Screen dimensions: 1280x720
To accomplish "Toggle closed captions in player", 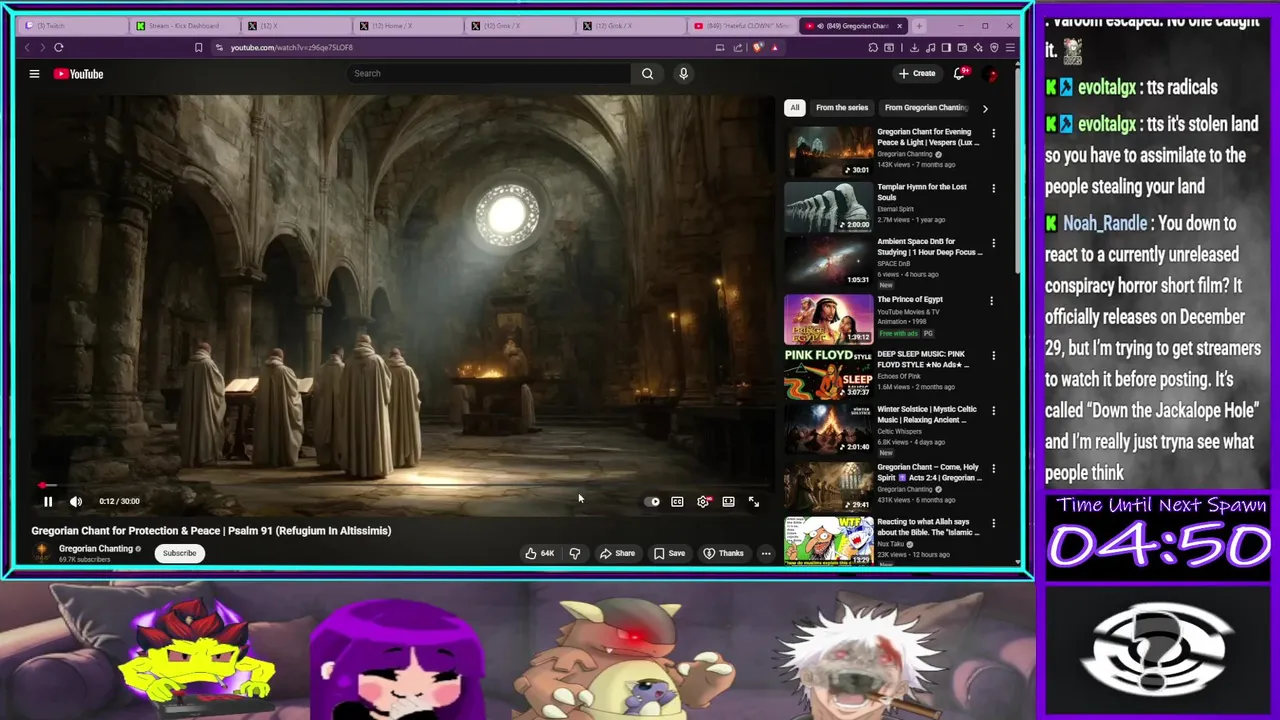I will [677, 502].
